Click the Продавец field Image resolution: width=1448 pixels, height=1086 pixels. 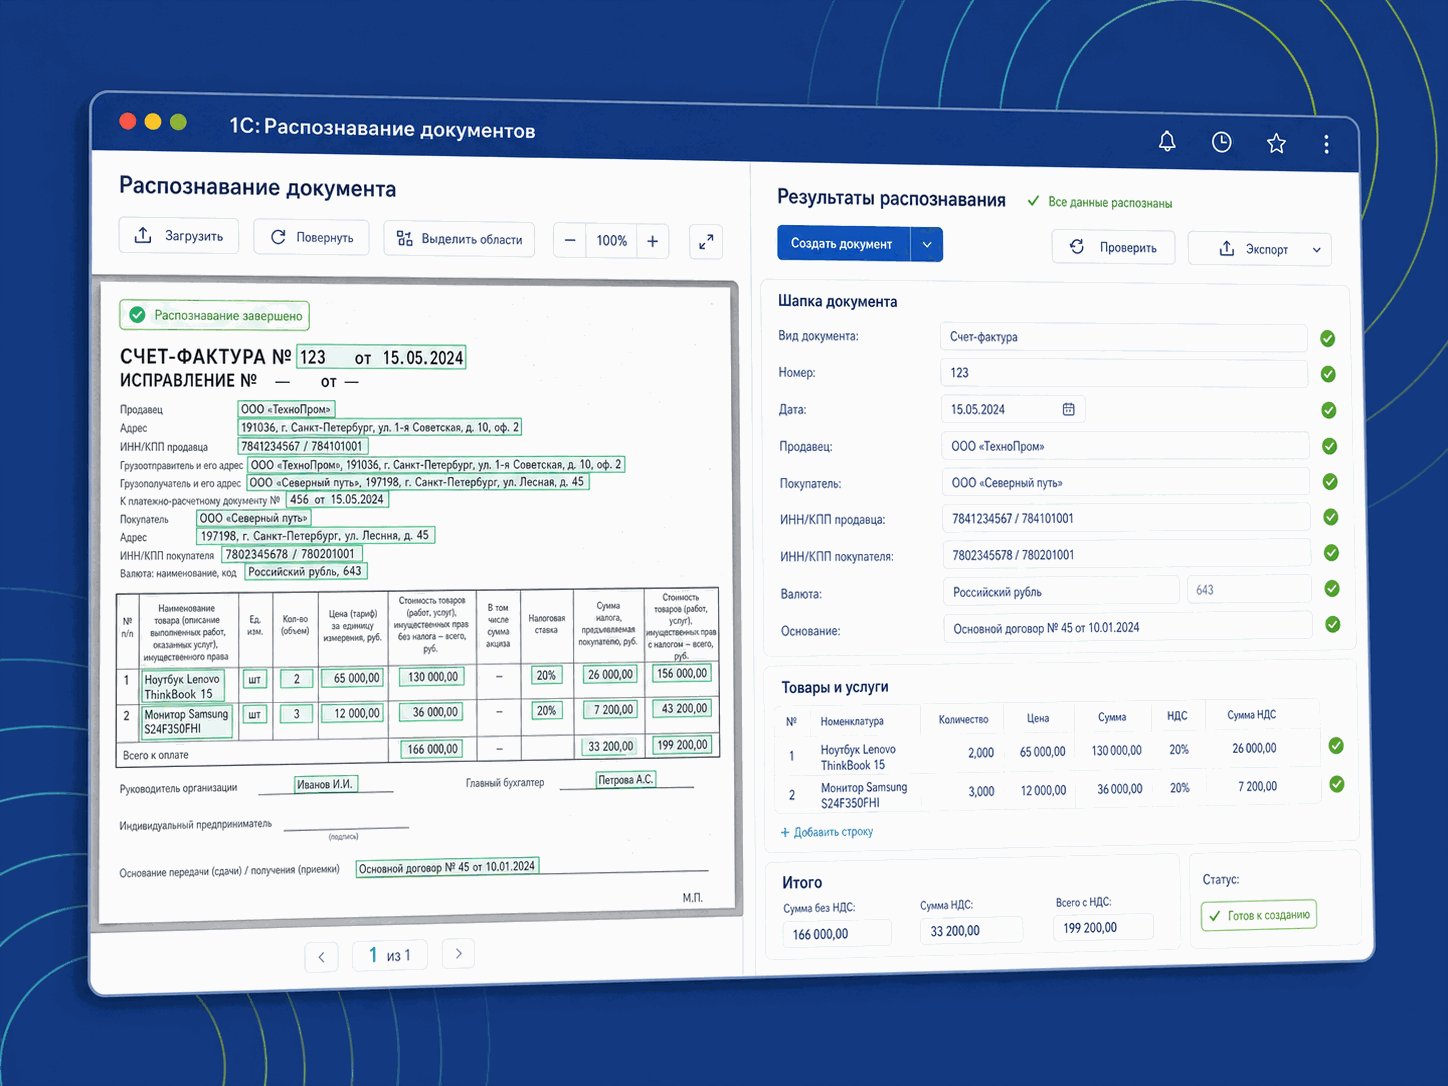tap(1125, 446)
